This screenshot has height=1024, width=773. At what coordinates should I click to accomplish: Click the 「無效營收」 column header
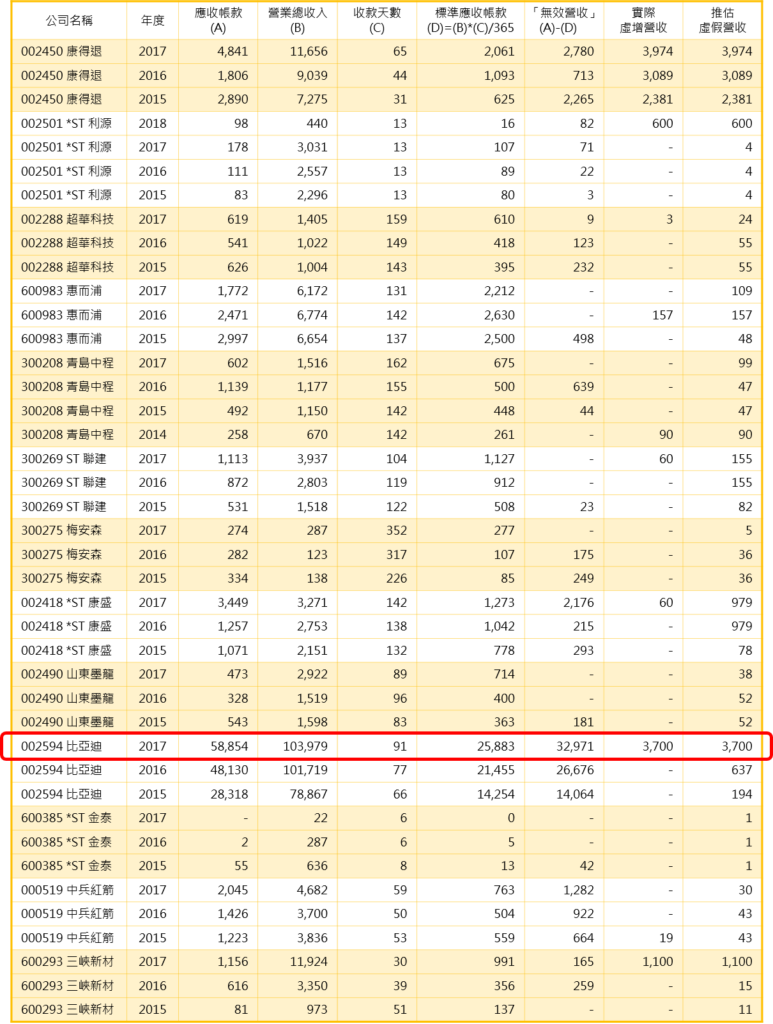[564, 20]
